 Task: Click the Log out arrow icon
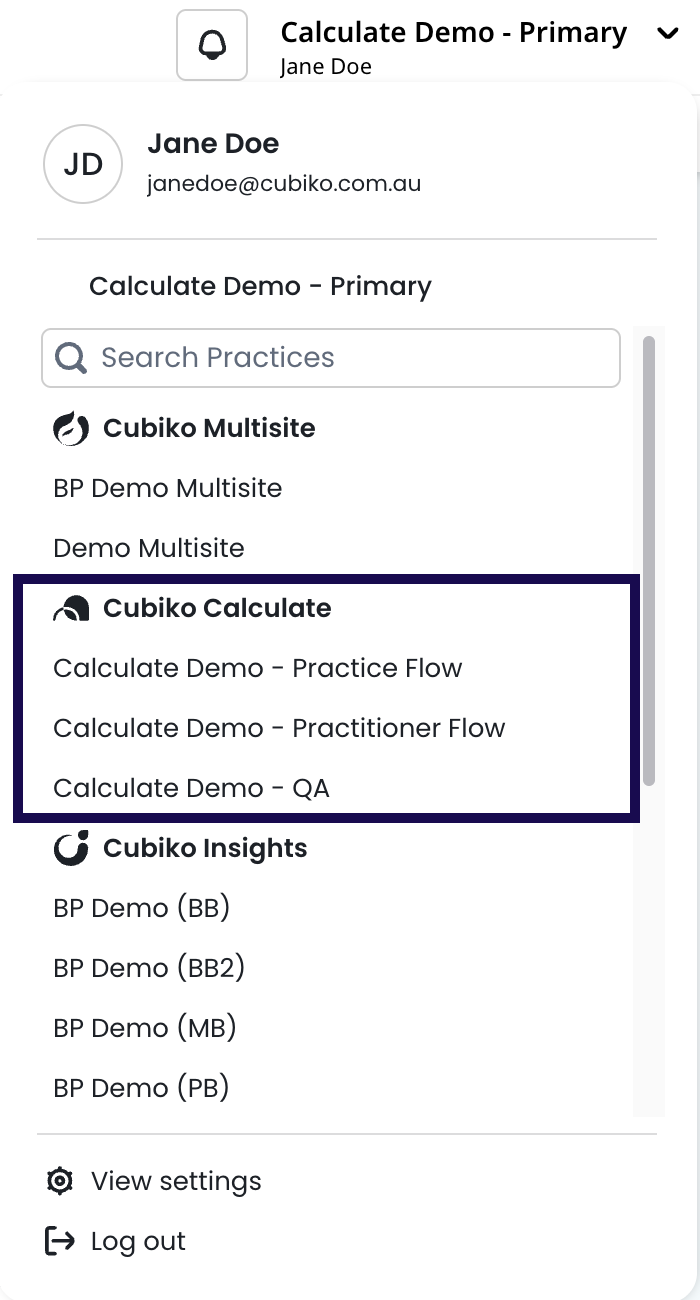(x=60, y=1241)
